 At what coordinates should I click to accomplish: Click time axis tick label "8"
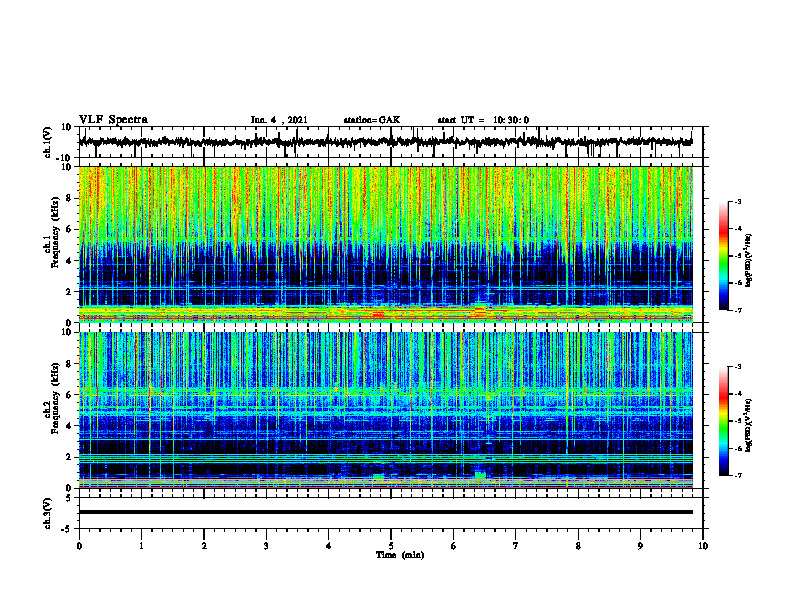pyautogui.click(x=578, y=546)
